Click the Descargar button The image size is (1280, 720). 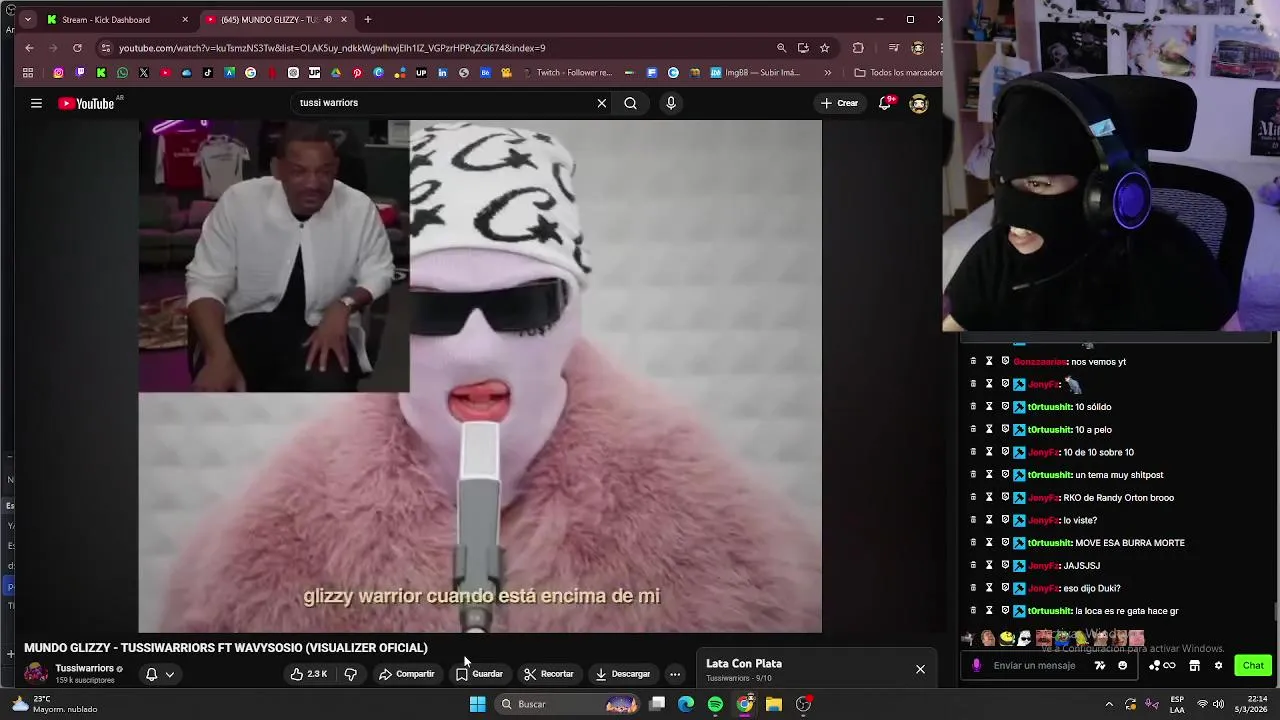pyautogui.click(x=622, y=674)
